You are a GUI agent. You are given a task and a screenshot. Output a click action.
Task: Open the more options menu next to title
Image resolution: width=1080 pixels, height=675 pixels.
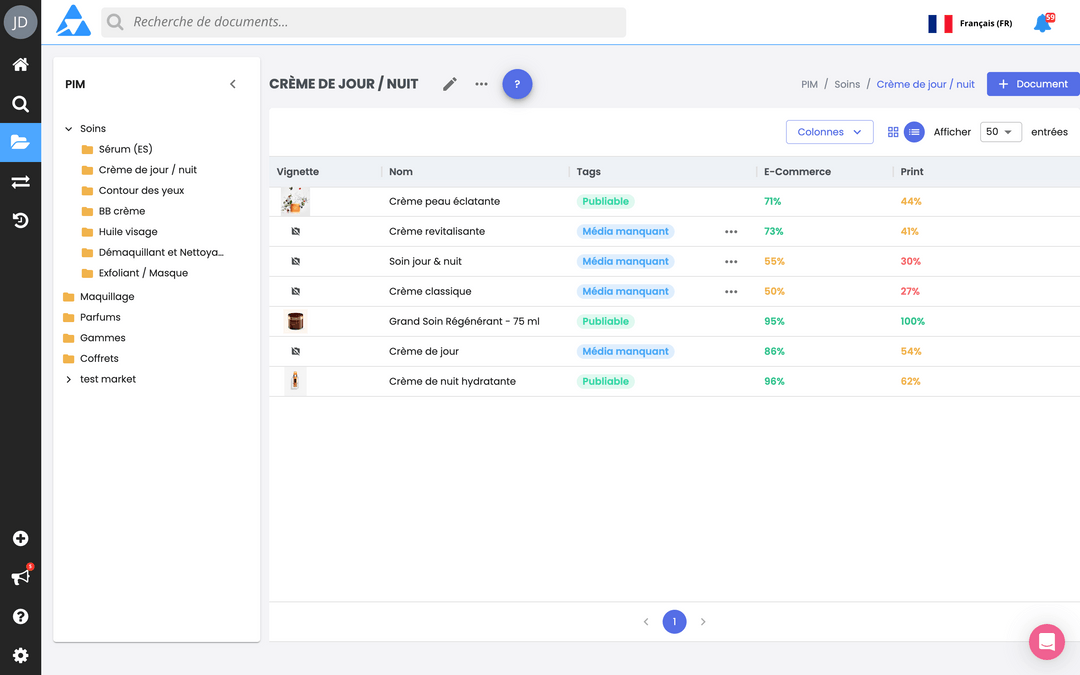(481, 84)
